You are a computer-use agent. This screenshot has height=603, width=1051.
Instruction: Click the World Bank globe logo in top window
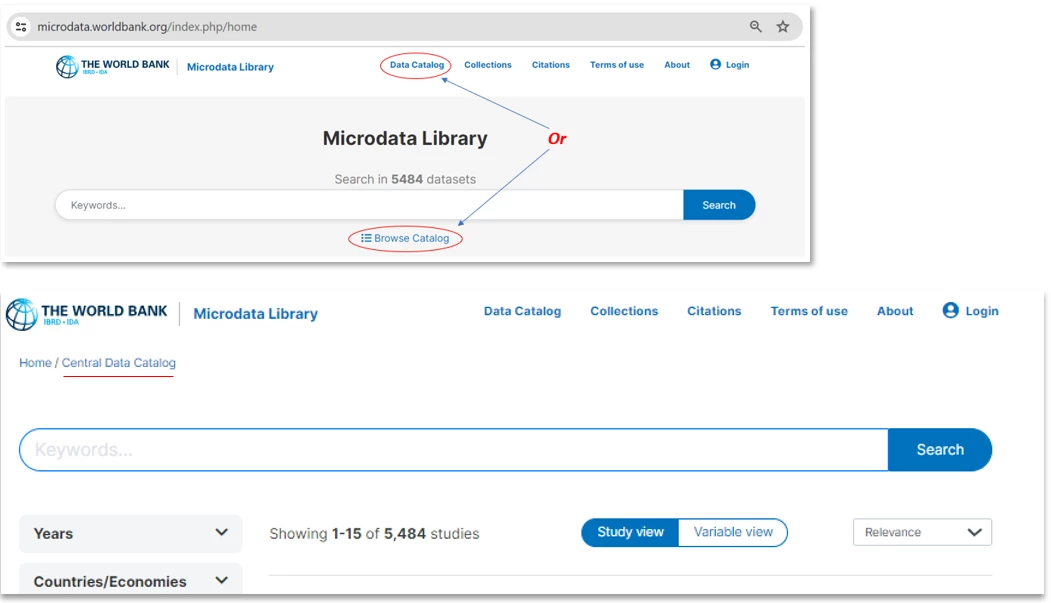click(x=67, y=66)
